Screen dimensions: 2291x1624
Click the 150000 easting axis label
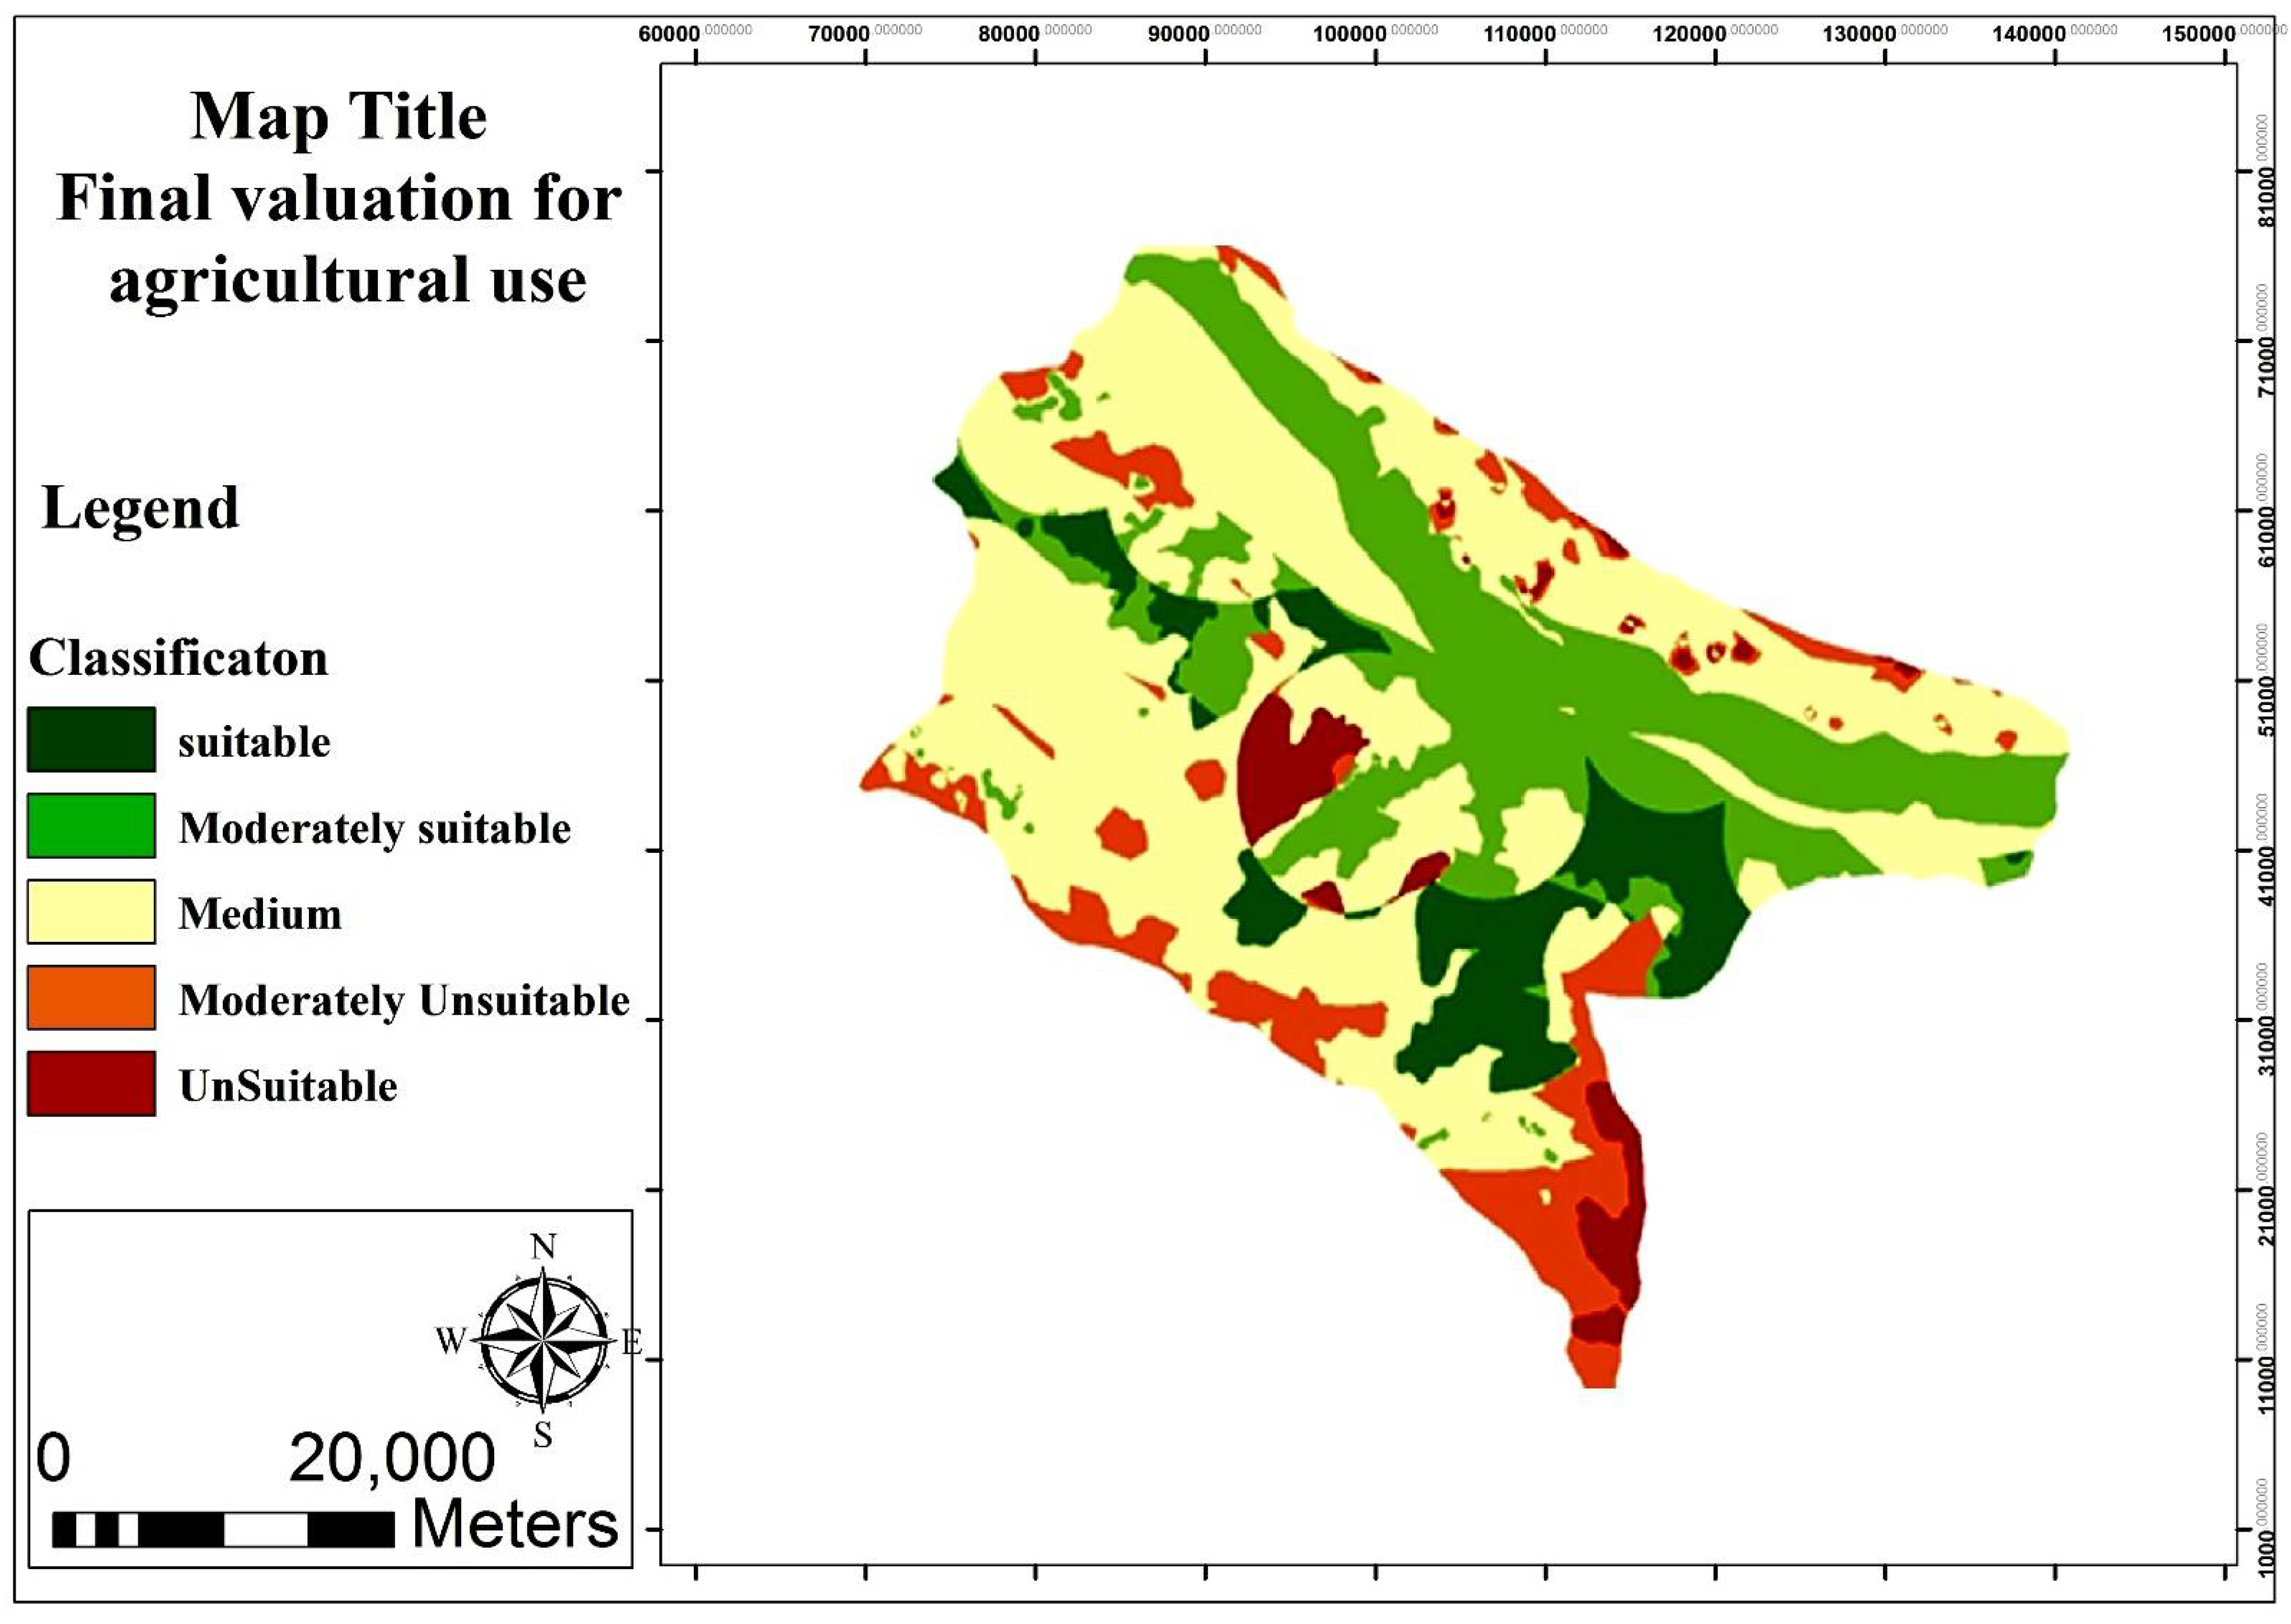[2198, 34]
